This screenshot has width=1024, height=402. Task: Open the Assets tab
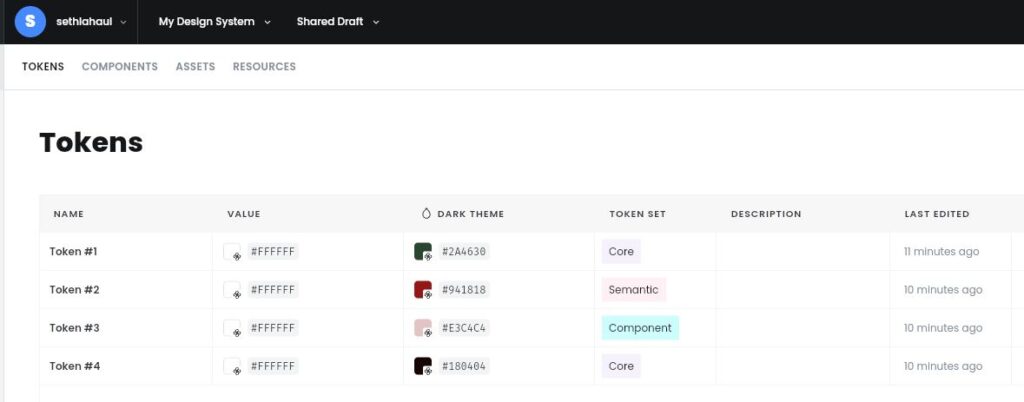(195, 67)
